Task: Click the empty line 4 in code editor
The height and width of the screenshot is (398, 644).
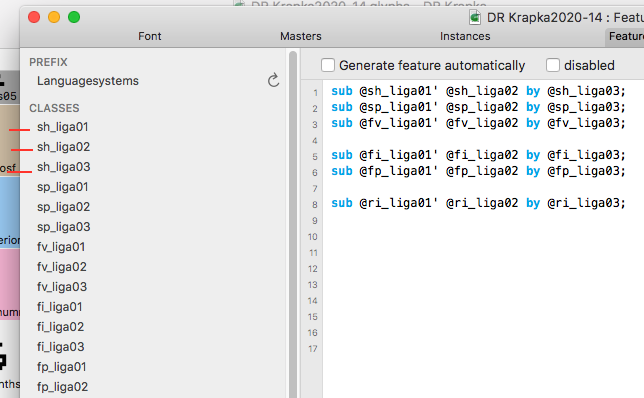Action: tap(483, 140)
